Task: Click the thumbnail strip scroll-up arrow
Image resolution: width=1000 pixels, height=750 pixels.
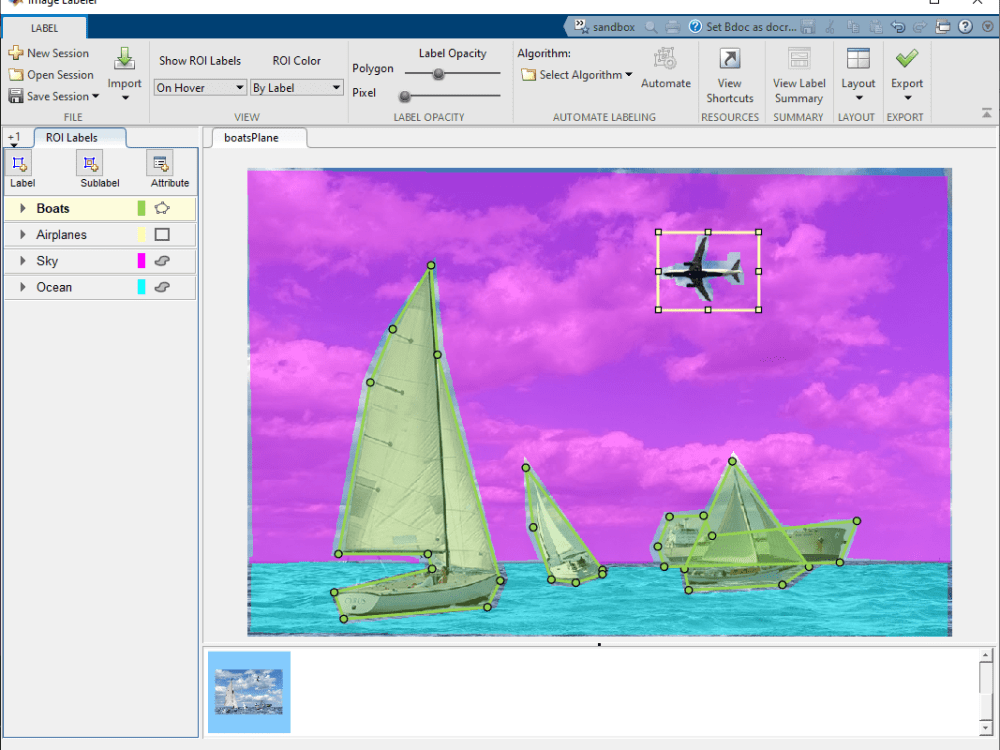Action: [x=985, y=655]
